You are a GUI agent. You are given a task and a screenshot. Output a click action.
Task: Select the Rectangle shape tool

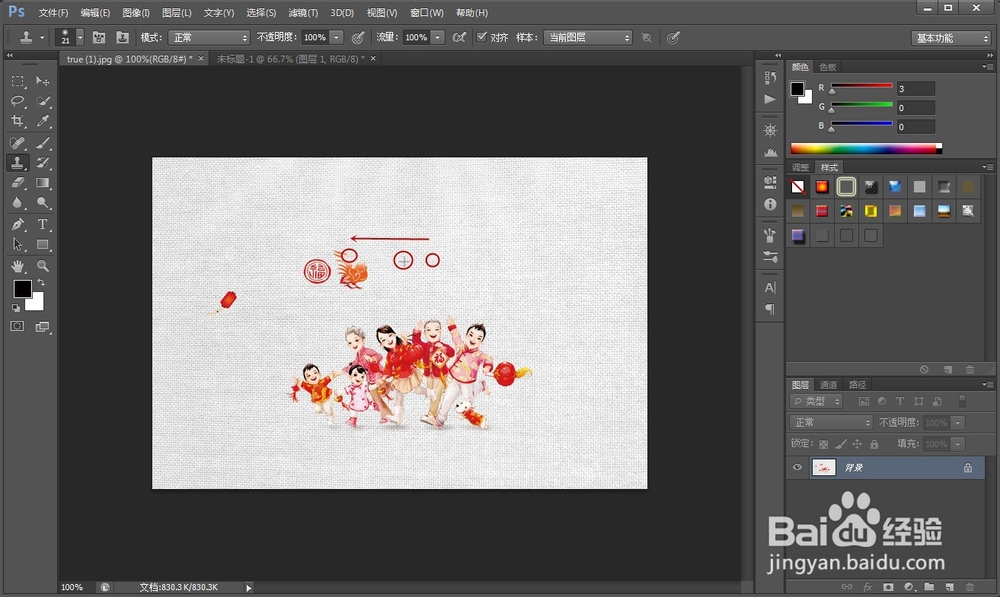click(43, 245)
